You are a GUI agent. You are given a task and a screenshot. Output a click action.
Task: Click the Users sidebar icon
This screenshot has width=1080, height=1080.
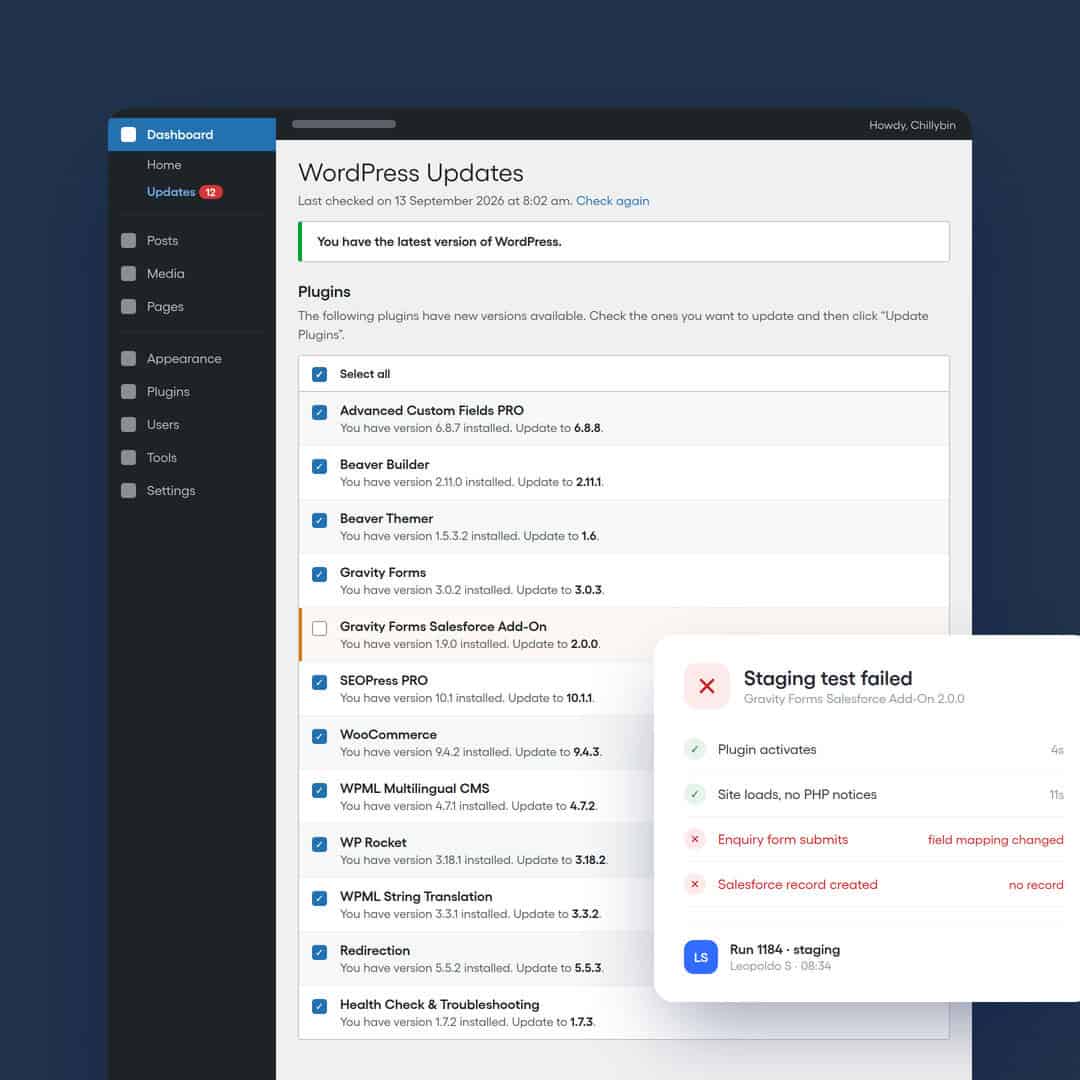point(128,424)
